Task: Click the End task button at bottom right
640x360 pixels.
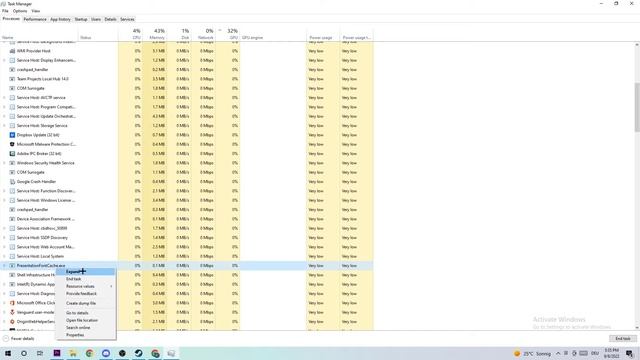Action: click(622, 339)
